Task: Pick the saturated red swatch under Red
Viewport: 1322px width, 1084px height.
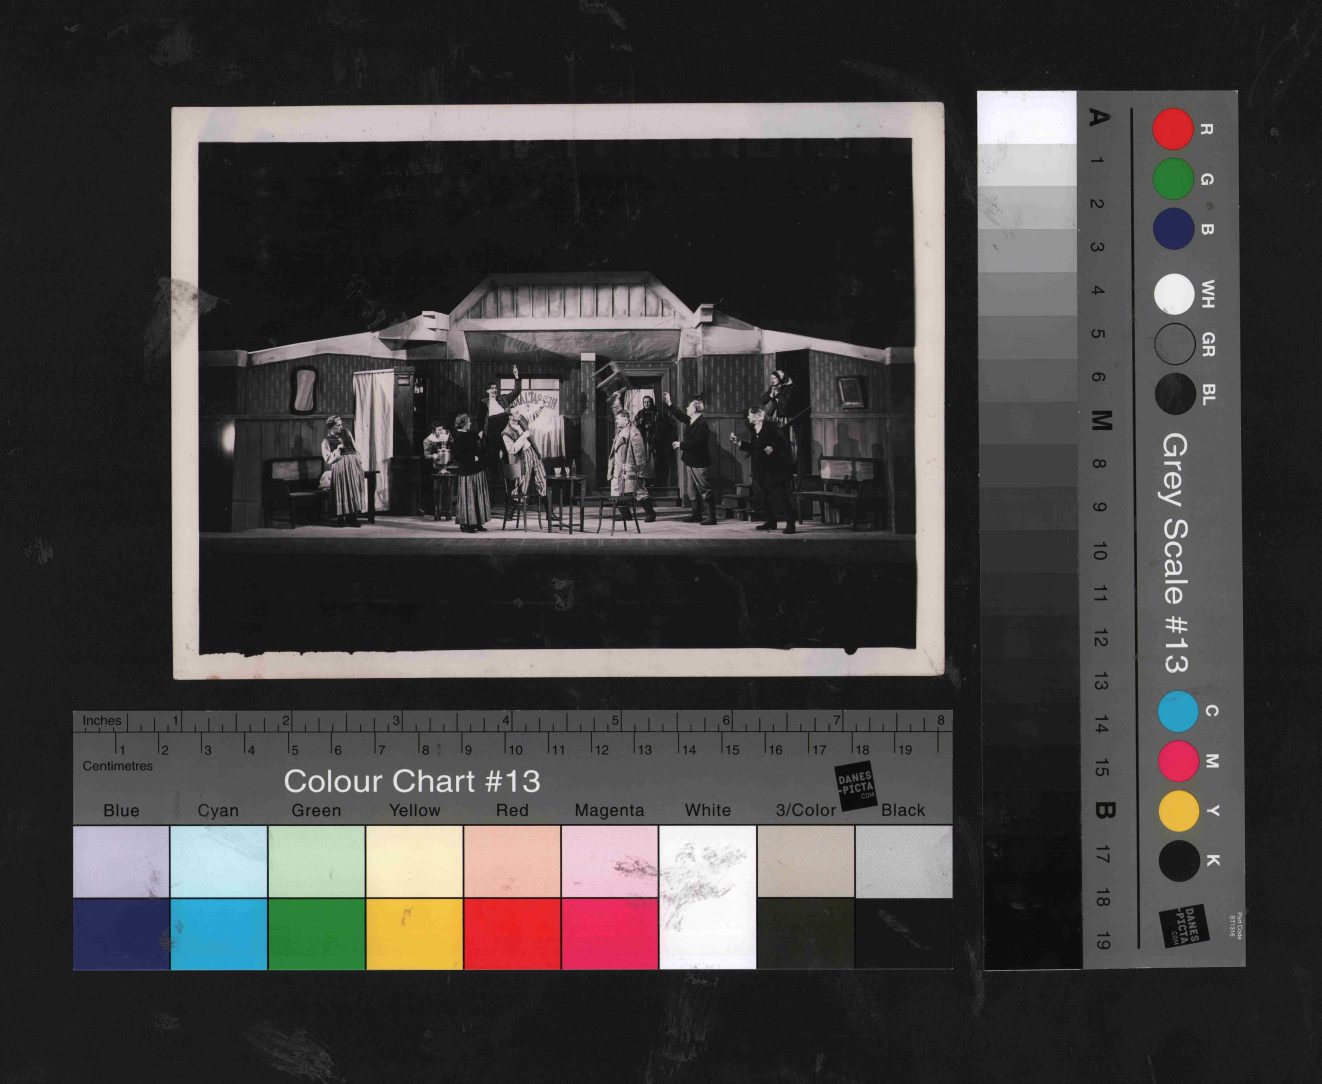Action: pyautogui.click(x=511, y=934)
